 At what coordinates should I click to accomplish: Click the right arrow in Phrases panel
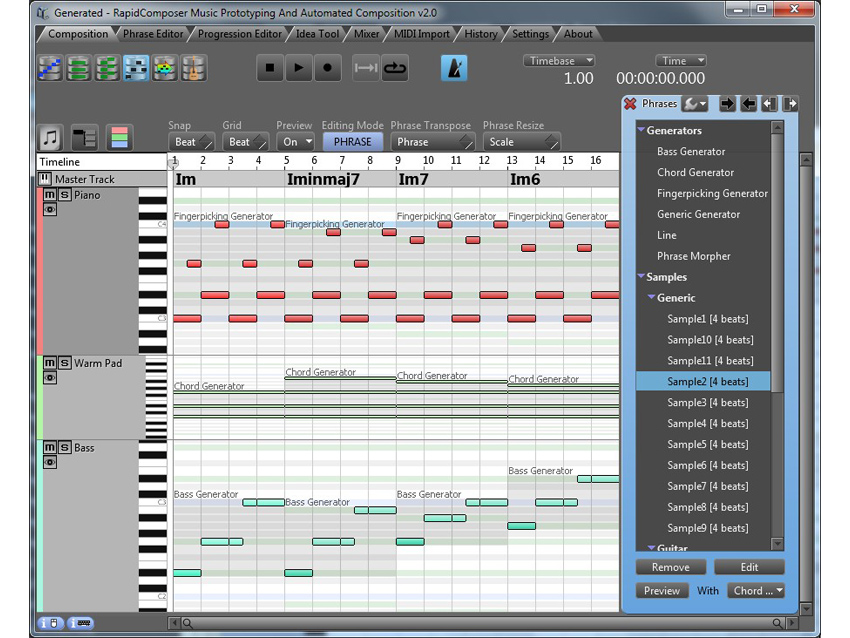point(727,104)
